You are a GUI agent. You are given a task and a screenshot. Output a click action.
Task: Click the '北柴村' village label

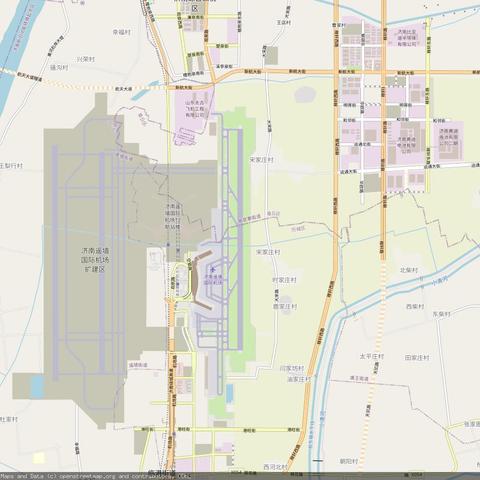[409, 270]
